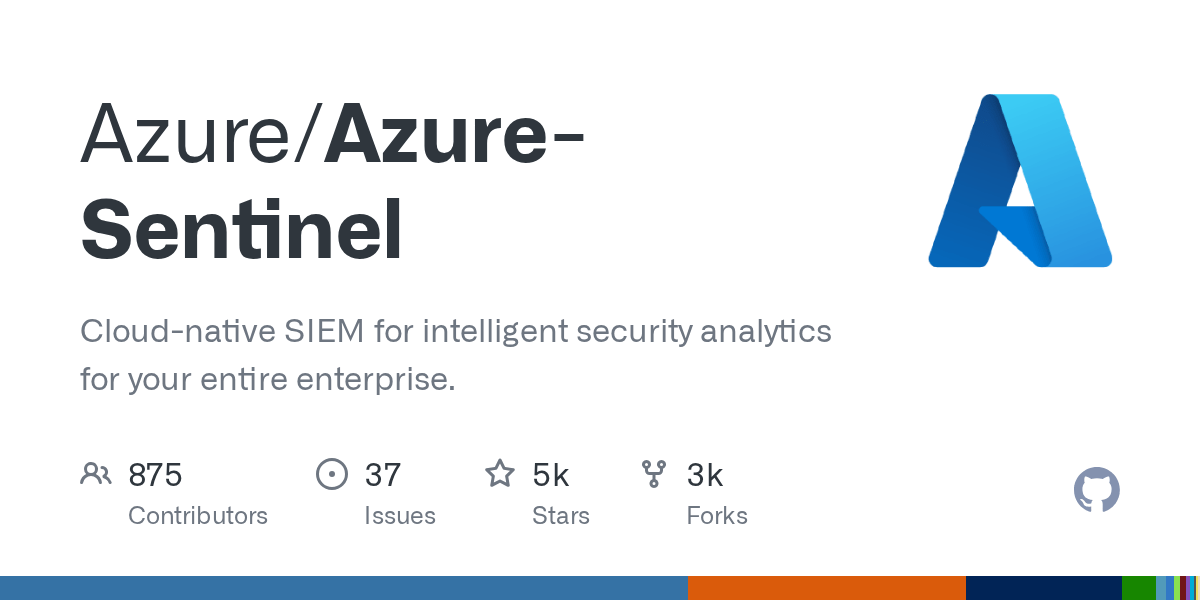The height and width of the screenshot is (600, 1200).
Task: Click the Forks branch icon
Action: 654,474
